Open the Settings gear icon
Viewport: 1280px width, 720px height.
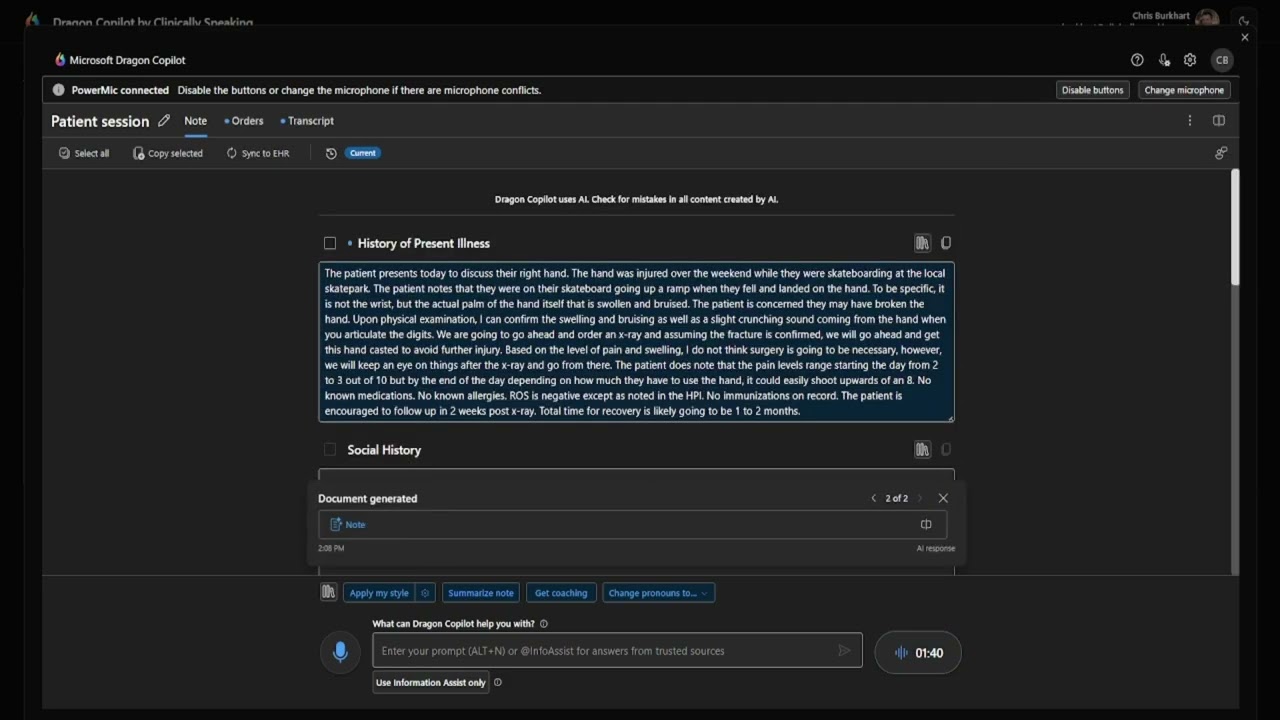click(1190, 60)
